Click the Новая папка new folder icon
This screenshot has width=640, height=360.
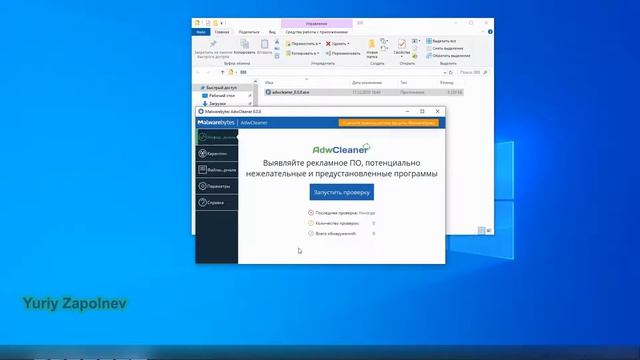[372, 43]
